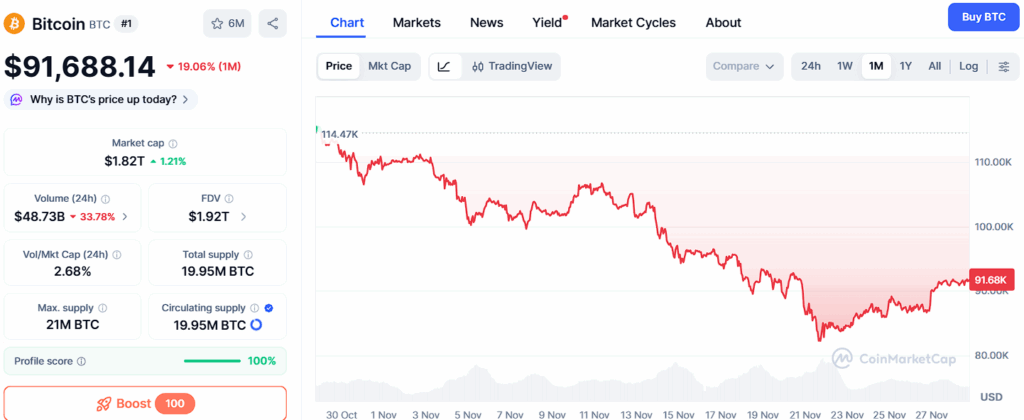
Task: Click the Circulating supply verified badge
Action: [x=267, y=308]
